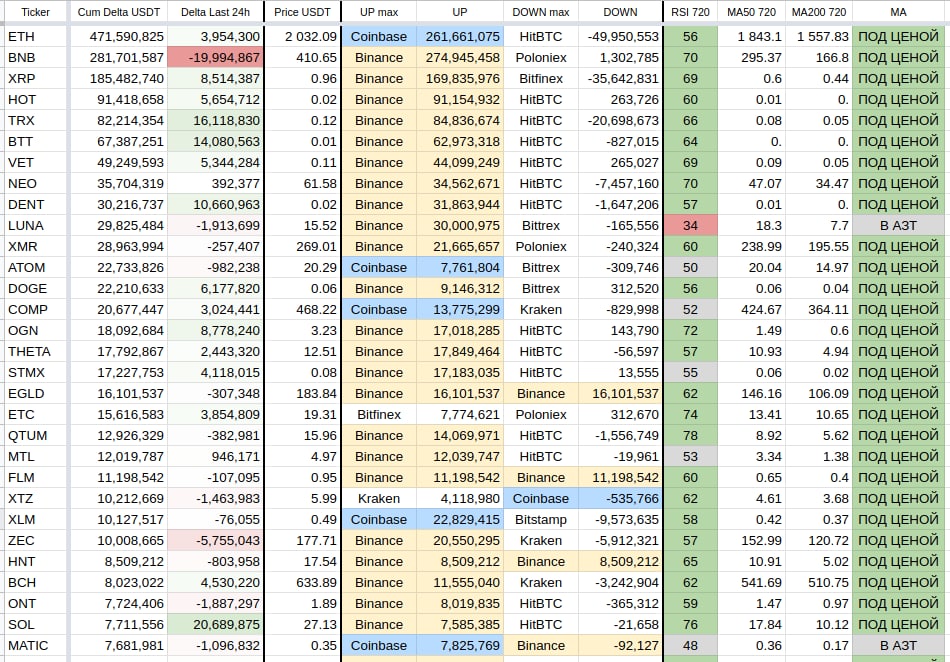Select XMR MA200 value 195.55
This screenshot has width=950, height=662.
[x=819, y=247]
